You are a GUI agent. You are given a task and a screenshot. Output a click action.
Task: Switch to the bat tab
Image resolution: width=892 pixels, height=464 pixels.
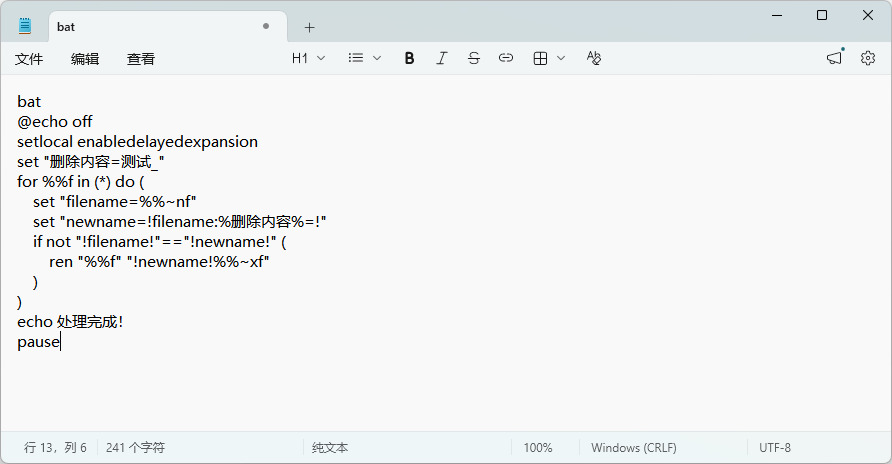coord(168,27)
